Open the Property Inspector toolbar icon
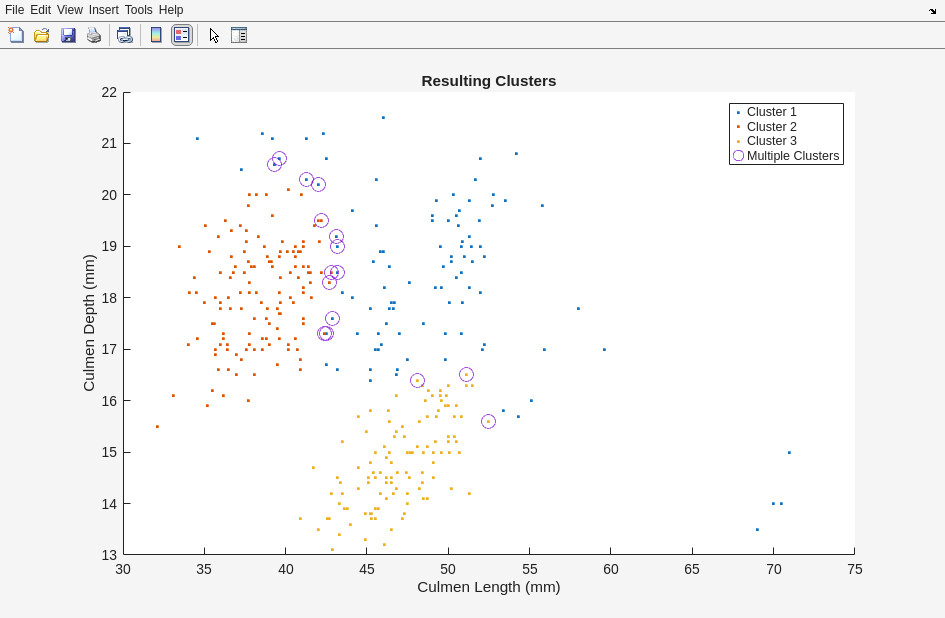The image size is (945, 618). [x=238, y=35]
